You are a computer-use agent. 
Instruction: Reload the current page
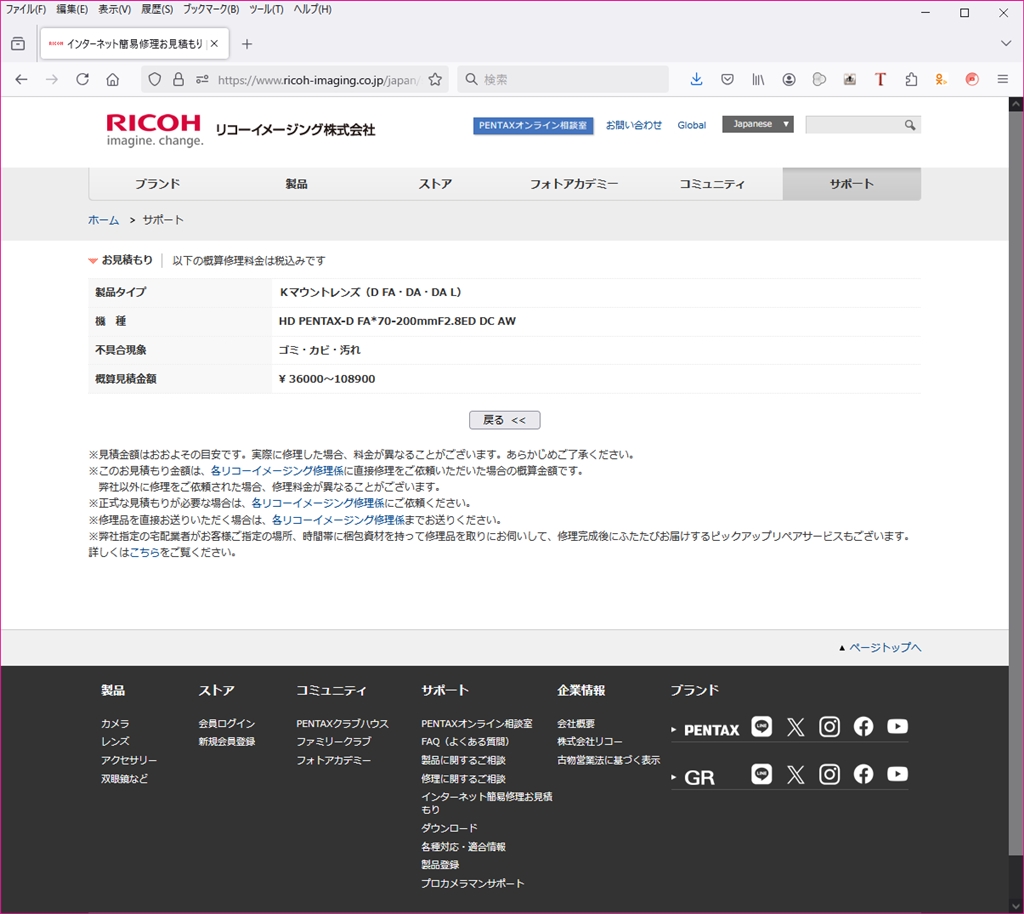point(82,80)
